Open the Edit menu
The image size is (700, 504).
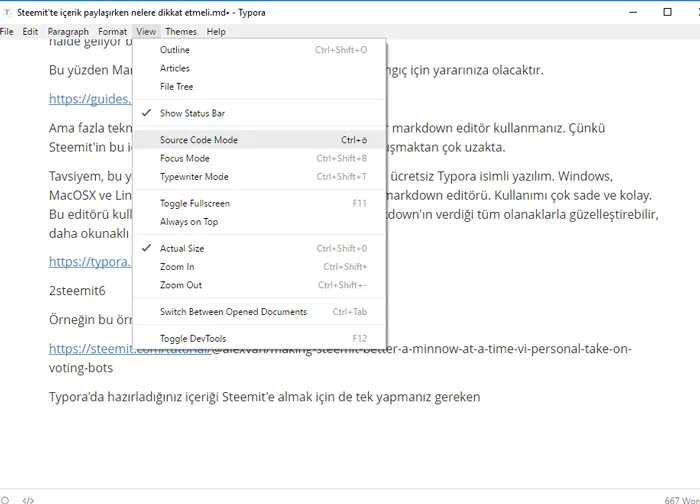point(30,32)
